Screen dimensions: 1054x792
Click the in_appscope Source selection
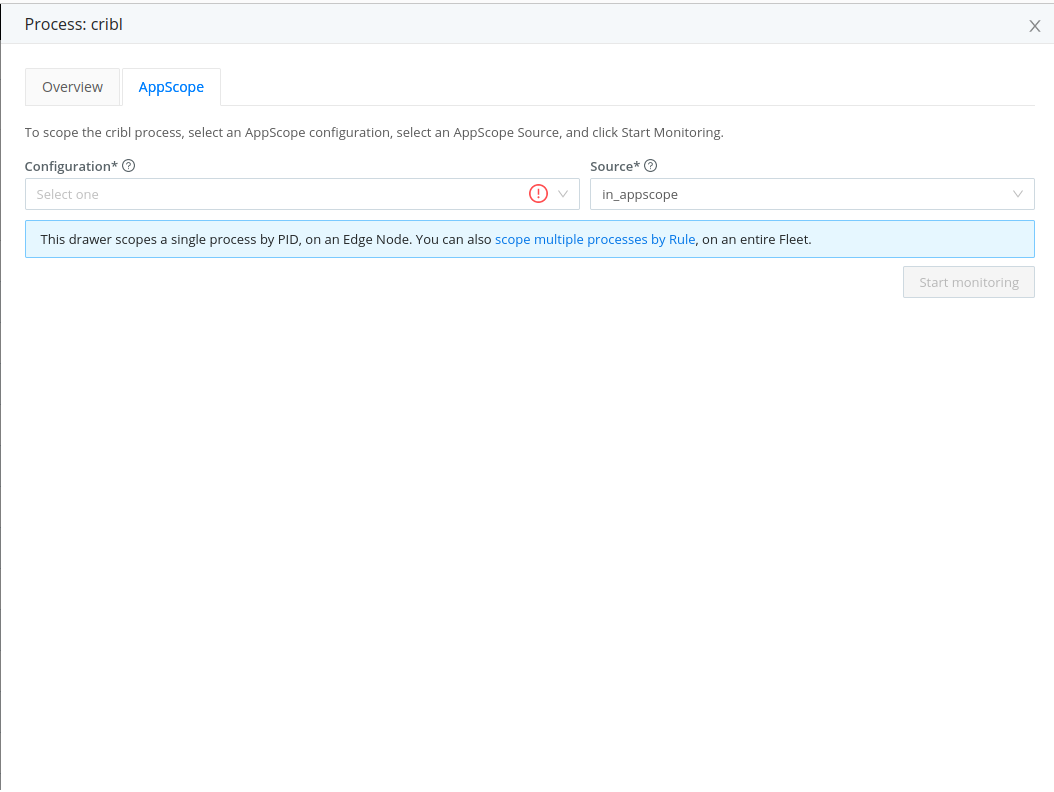[x=640, y=195]
